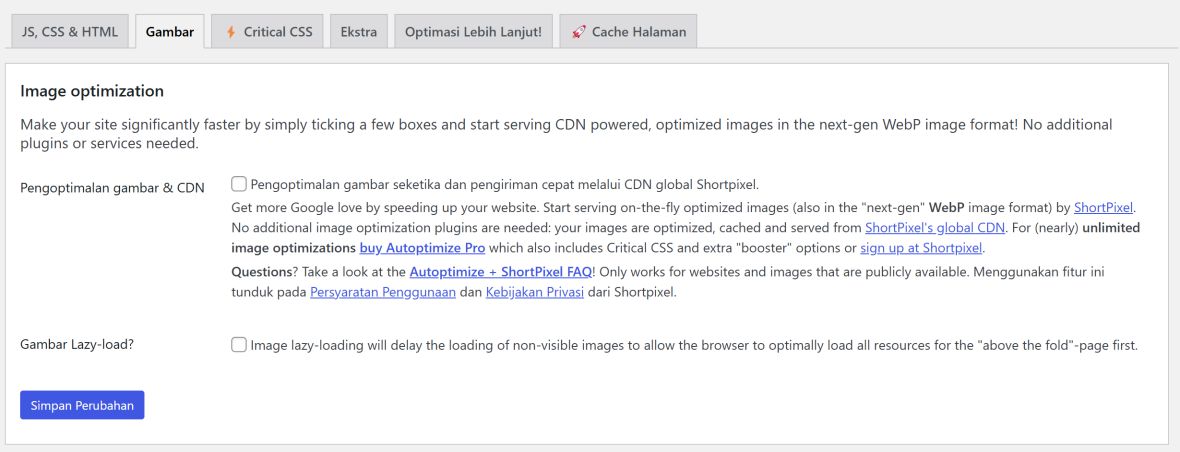Click the Gambar Lazy-load? setting label

(77, 345)
